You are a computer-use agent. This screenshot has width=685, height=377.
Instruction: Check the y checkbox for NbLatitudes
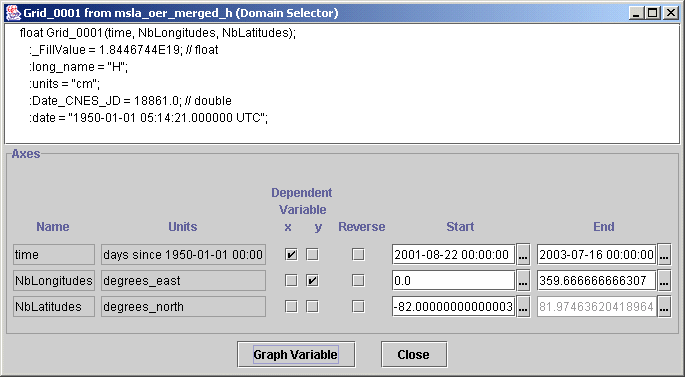pyautogui.click(x=312, y=307)
